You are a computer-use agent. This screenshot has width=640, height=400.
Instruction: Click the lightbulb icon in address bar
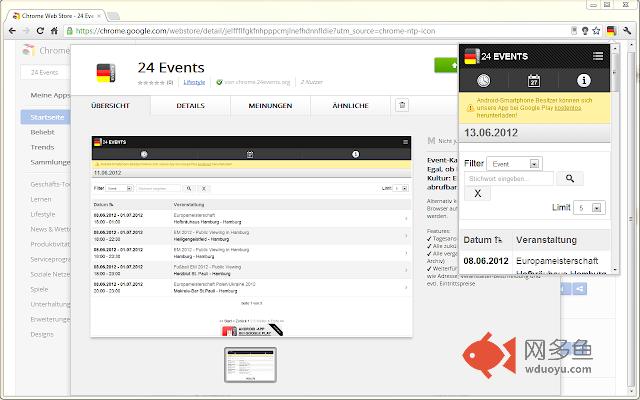coord(585,31)
